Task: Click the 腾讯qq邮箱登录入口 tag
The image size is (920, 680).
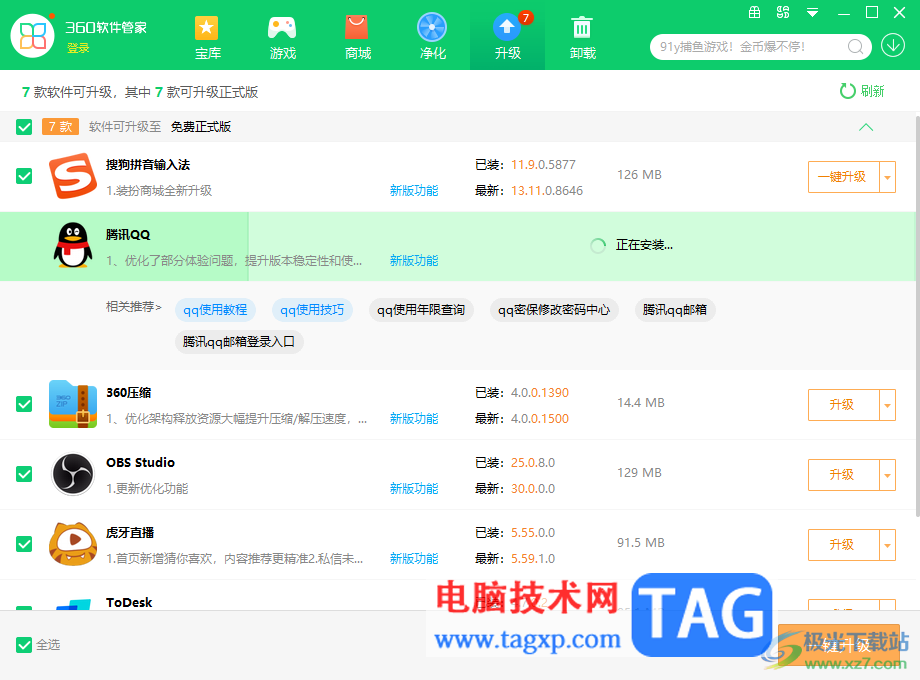Action: click(x=239, y=342)
